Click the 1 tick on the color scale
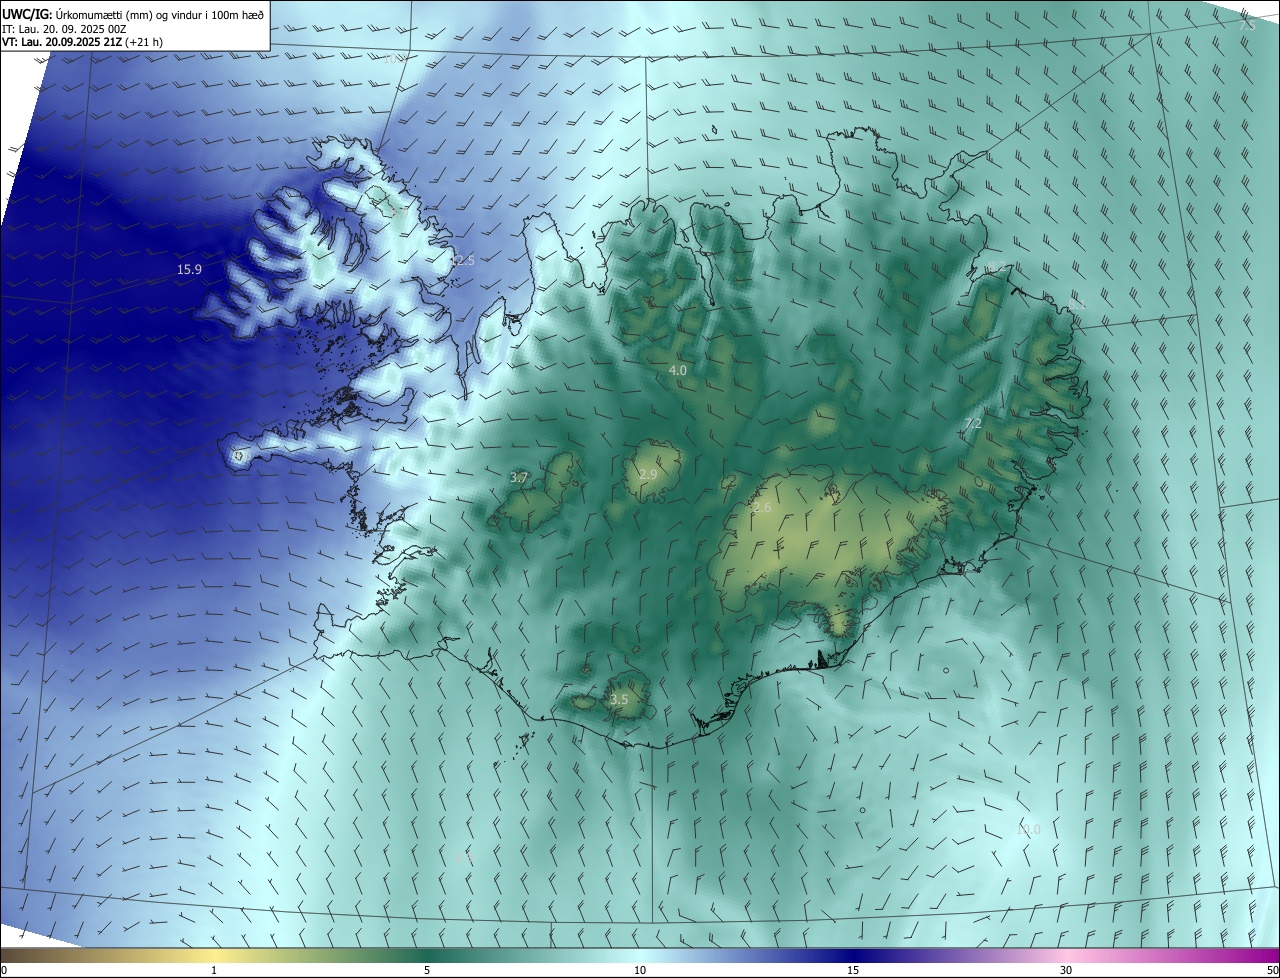The image size is (1280, 978). 214,971
